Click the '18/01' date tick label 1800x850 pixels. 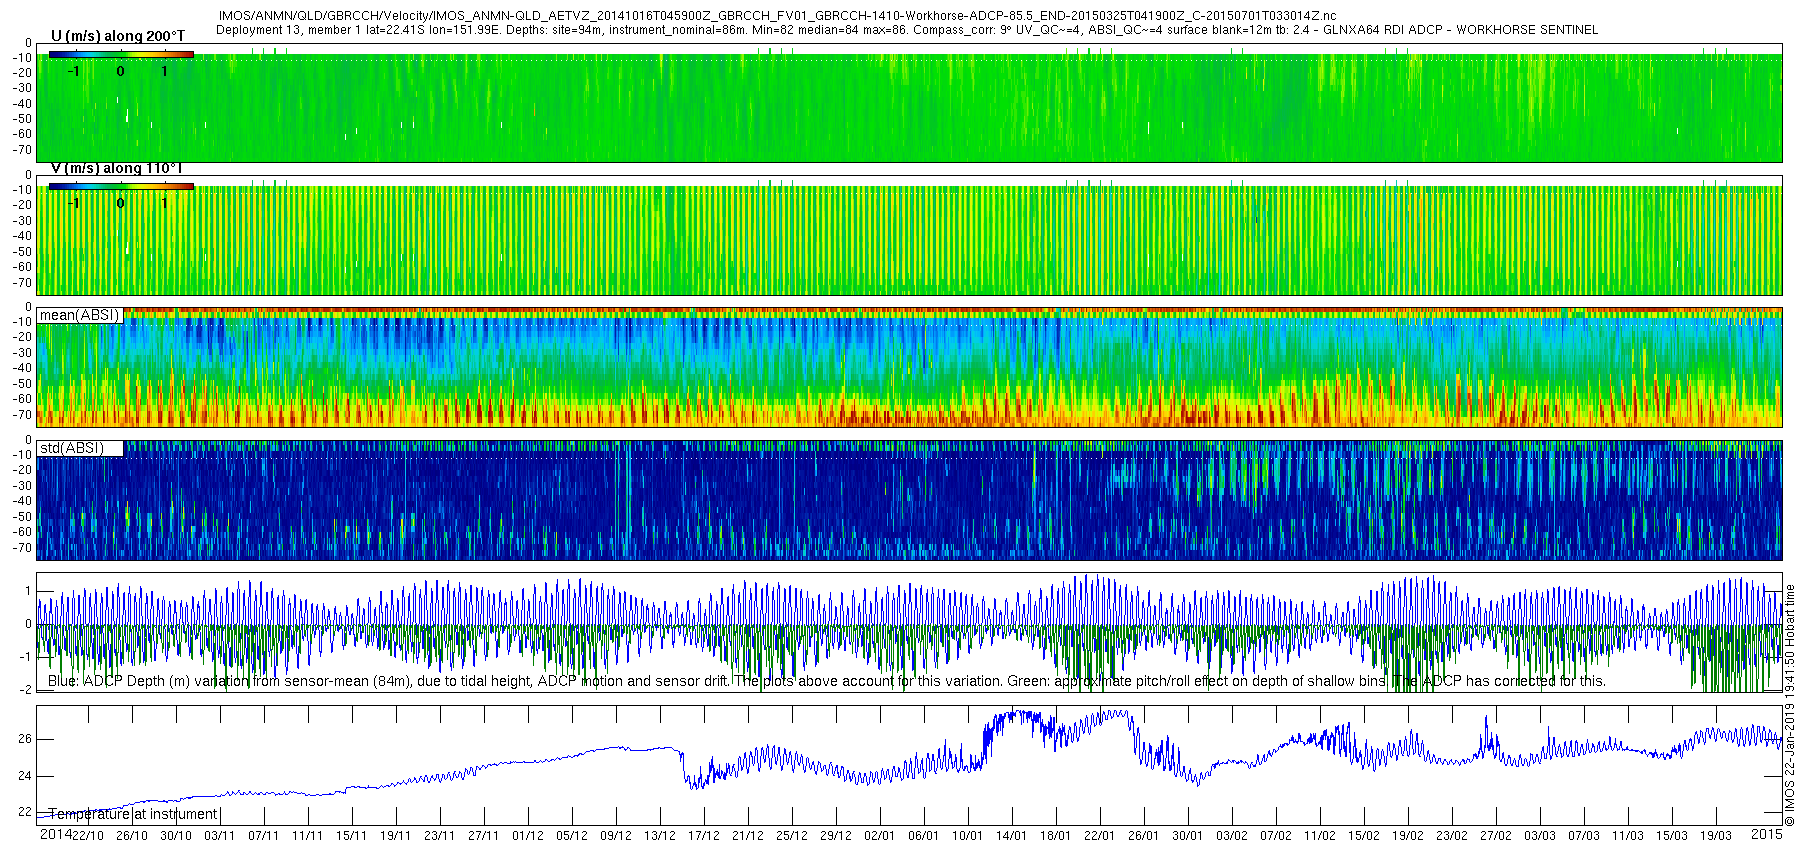pos(1056,836)
